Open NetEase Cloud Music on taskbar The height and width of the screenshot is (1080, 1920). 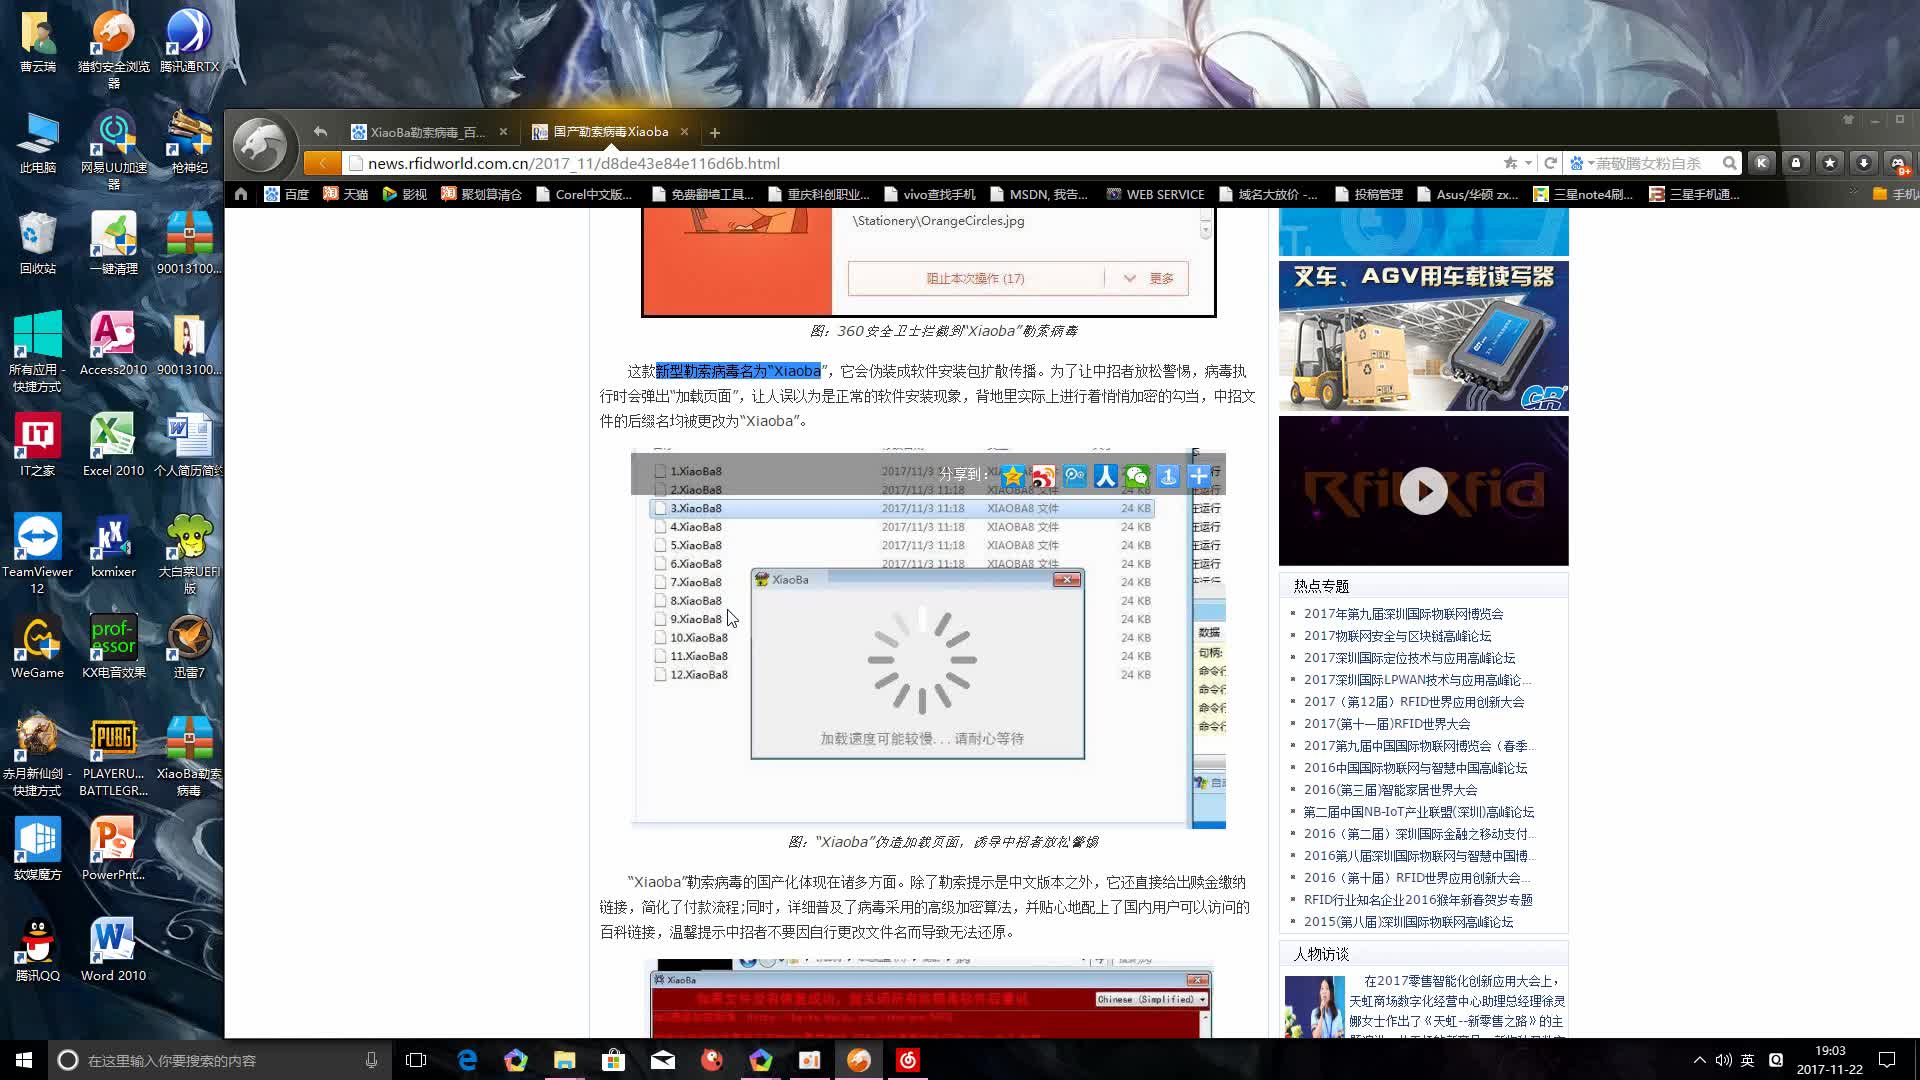click(908, 1060)
